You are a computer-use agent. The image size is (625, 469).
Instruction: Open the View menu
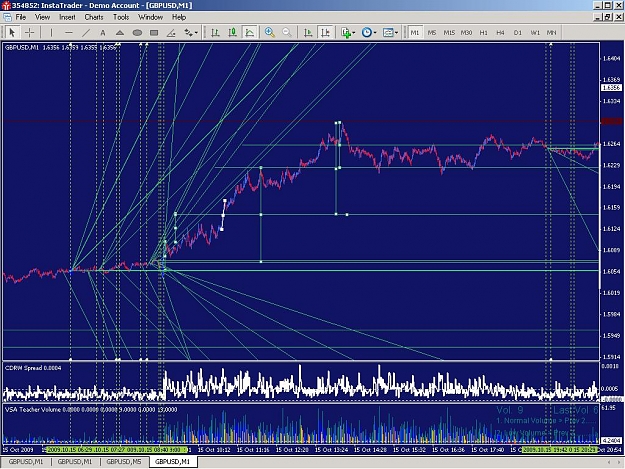pos(42,17)
